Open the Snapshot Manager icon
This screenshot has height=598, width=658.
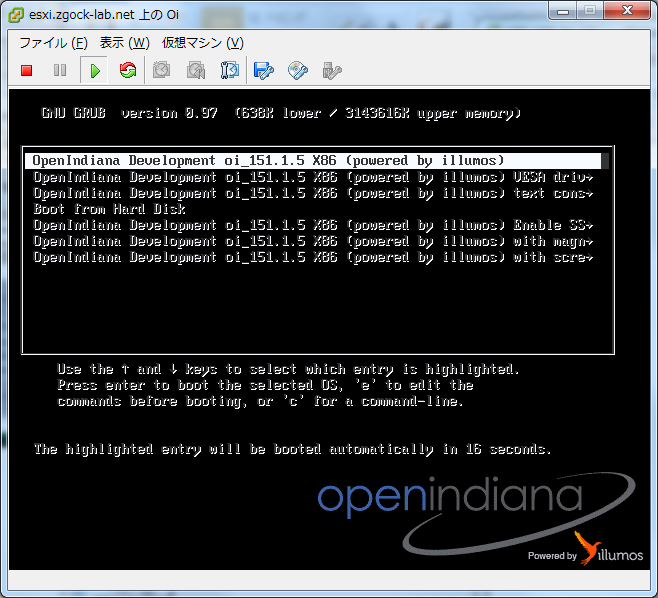230,70
